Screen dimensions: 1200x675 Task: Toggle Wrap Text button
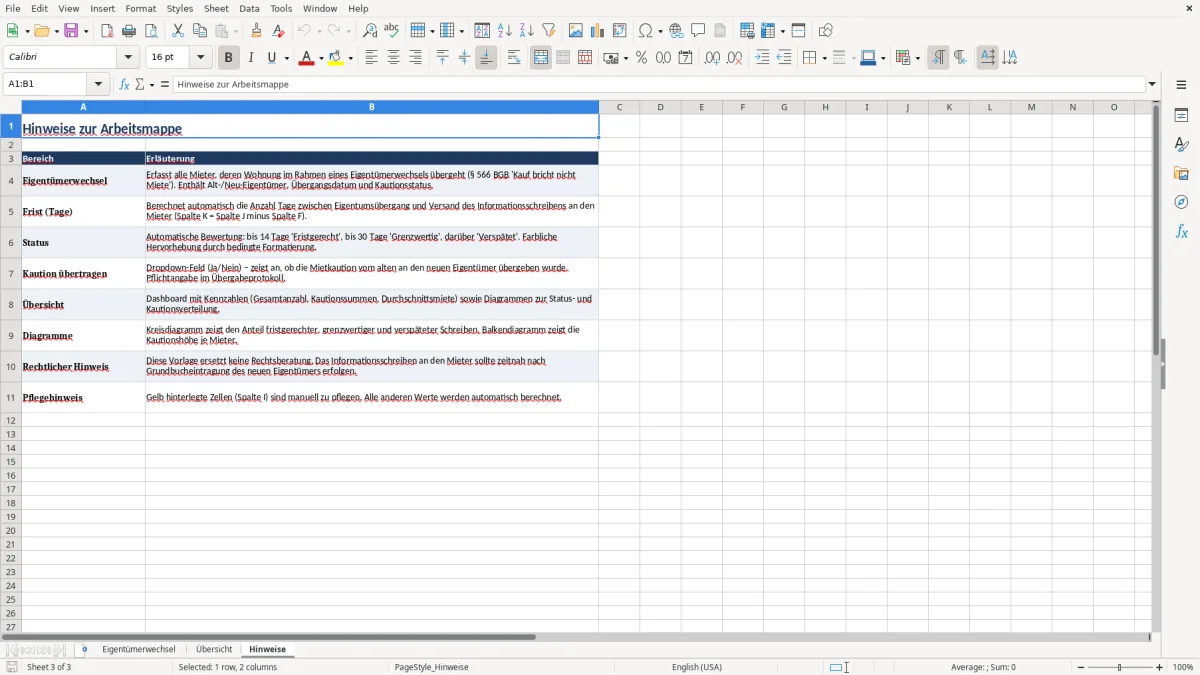514,58
